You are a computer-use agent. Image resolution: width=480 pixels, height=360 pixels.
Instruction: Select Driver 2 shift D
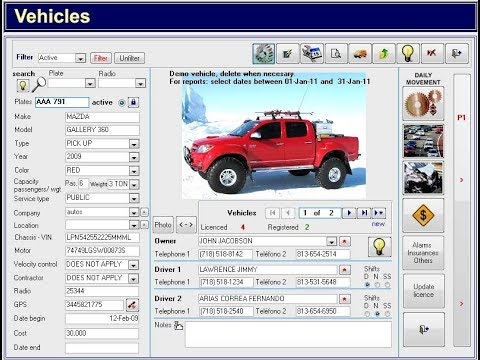click(367, 314)
